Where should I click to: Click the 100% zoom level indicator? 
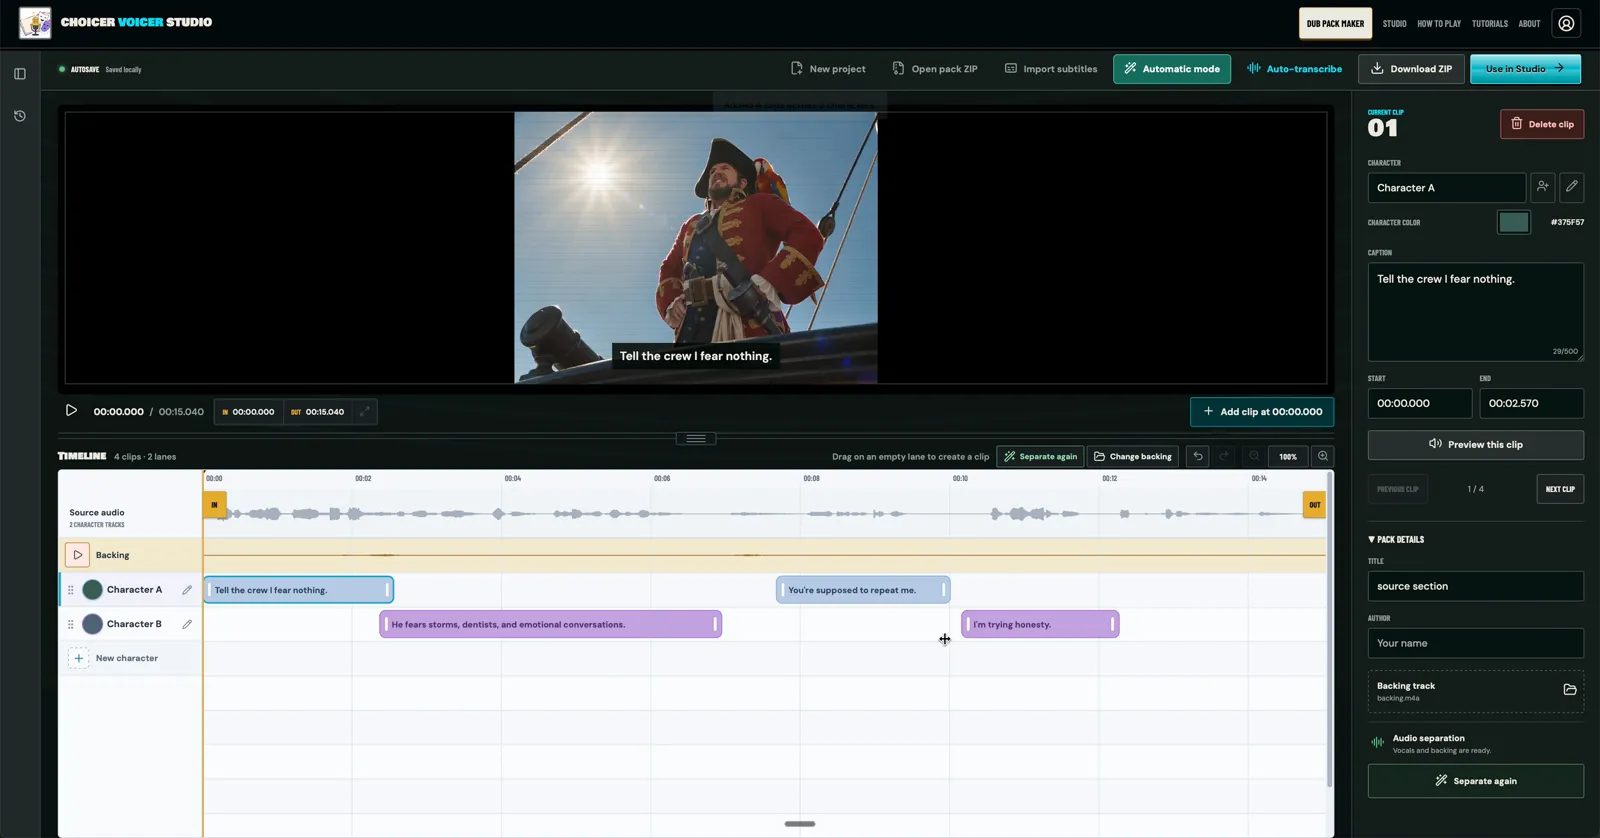point(1288,456)
